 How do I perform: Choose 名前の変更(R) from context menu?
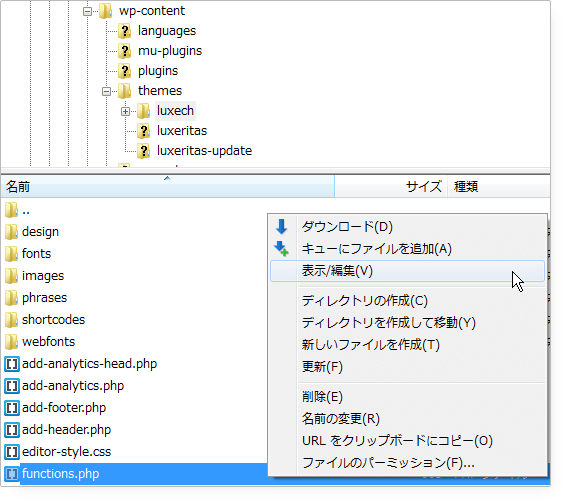[x=407, y=419]
